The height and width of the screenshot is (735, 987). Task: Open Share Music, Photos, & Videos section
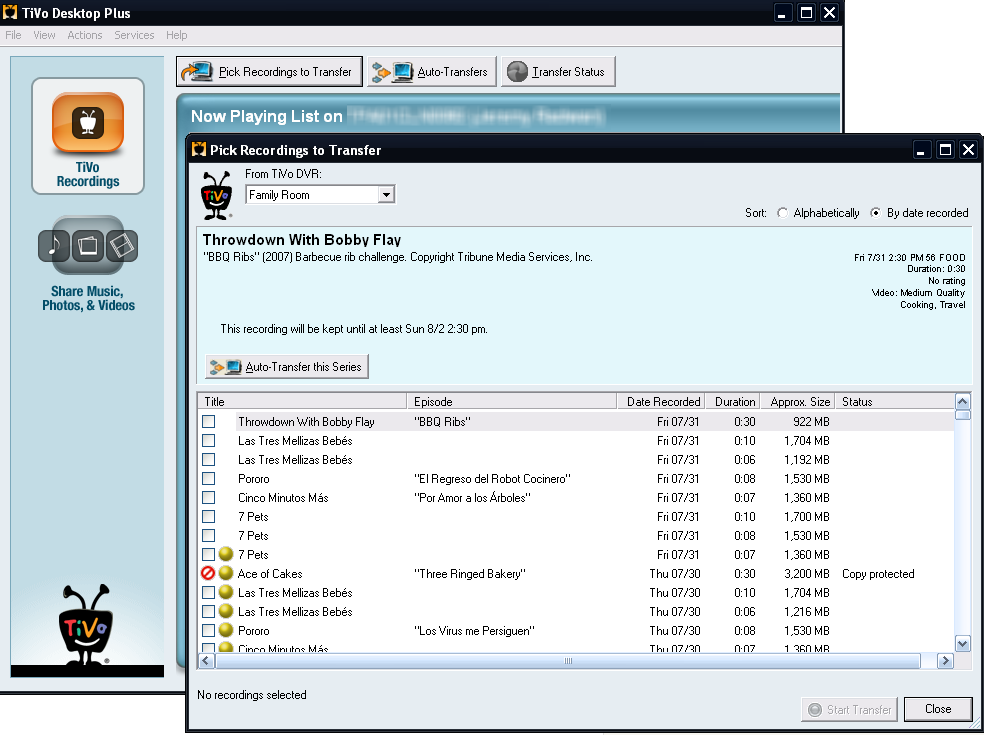coord(88,264)
